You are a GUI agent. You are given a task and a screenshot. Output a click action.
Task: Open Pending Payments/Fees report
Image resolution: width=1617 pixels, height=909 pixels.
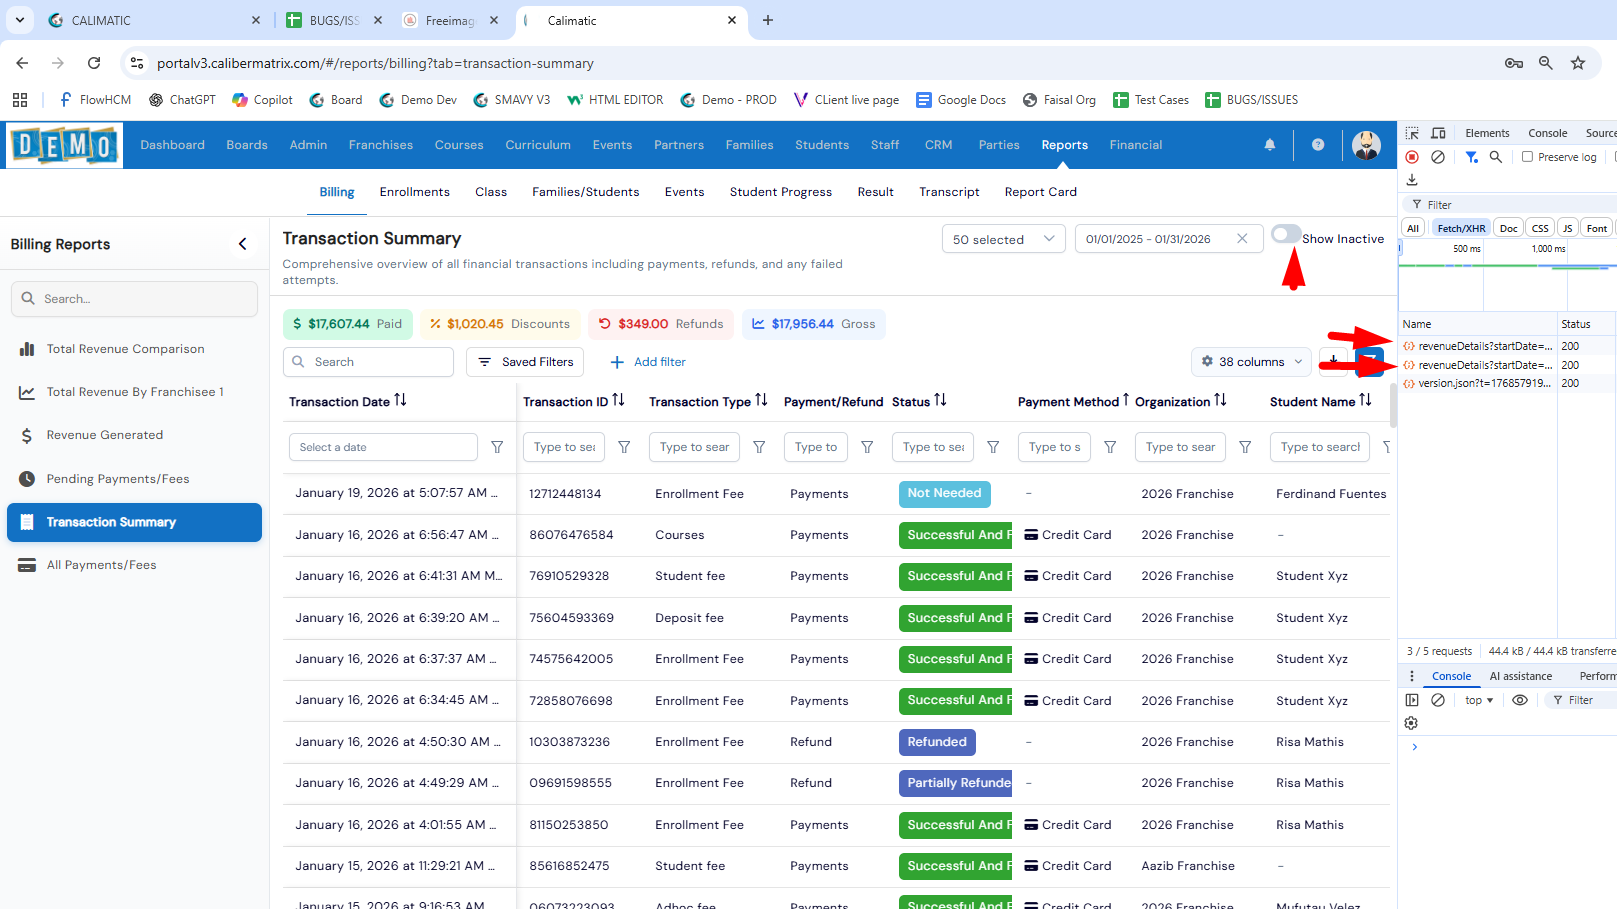pos(118,479)
